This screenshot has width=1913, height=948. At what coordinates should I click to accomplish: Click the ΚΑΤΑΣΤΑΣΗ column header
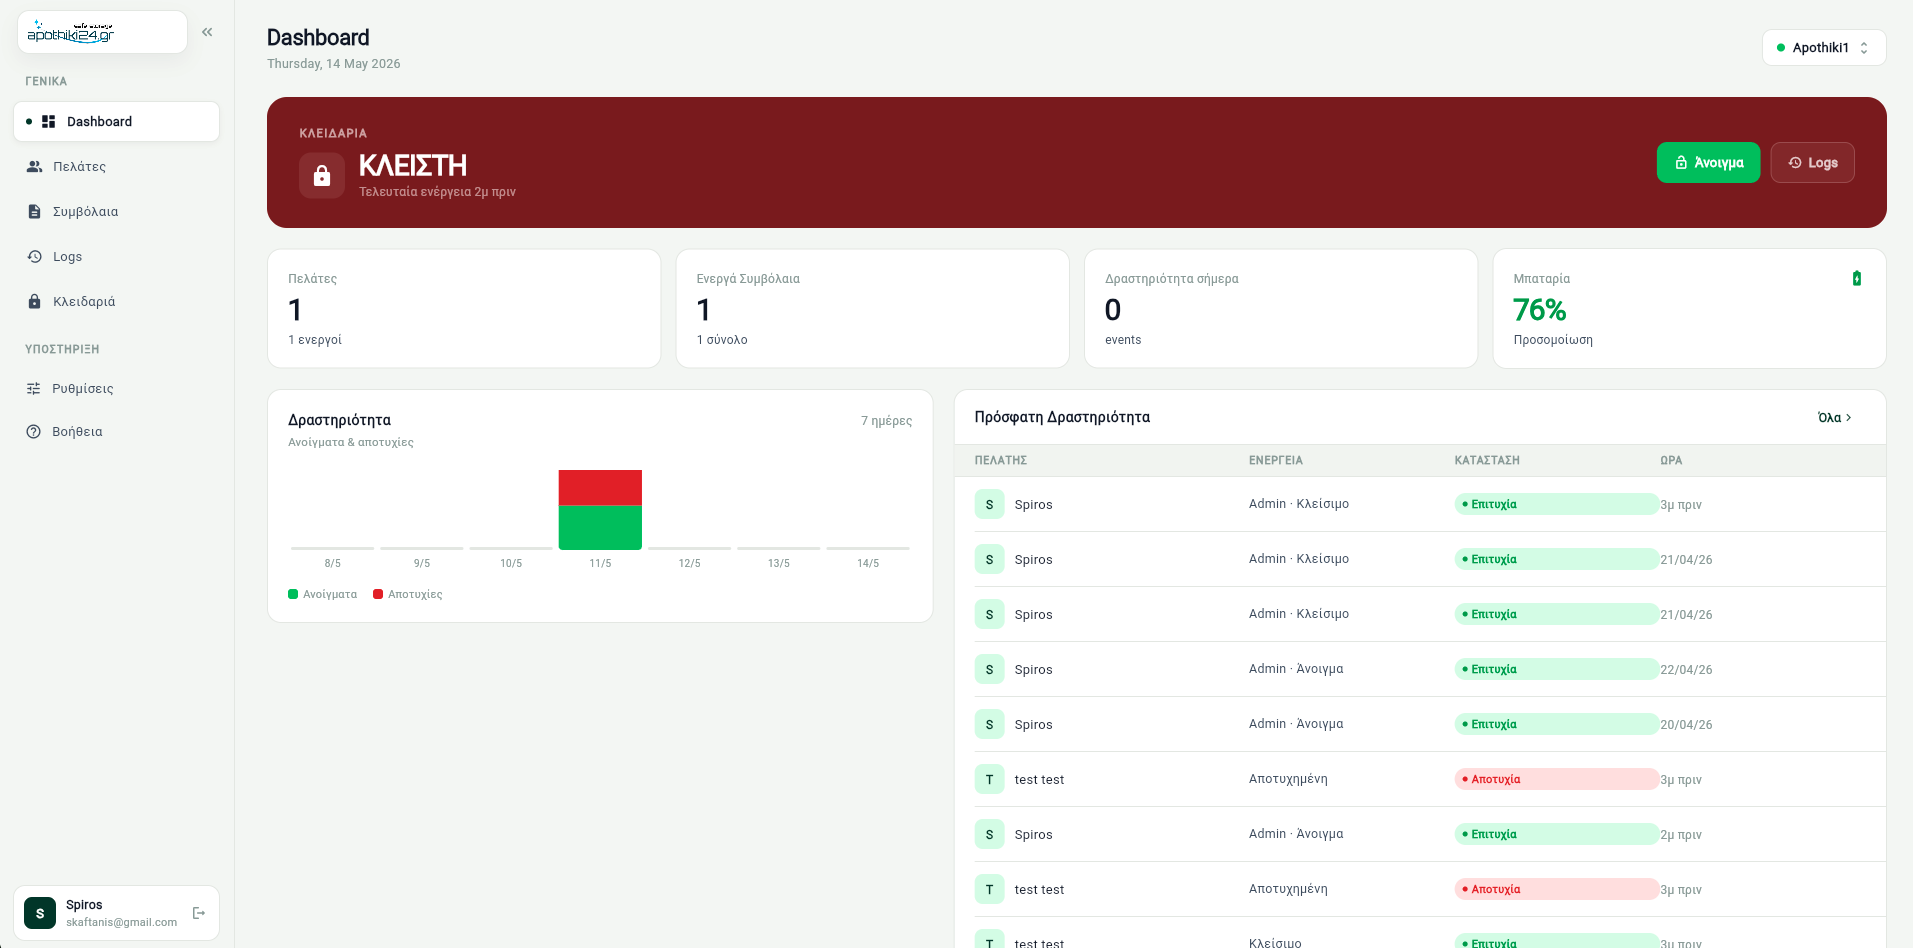click(1487, 461)
